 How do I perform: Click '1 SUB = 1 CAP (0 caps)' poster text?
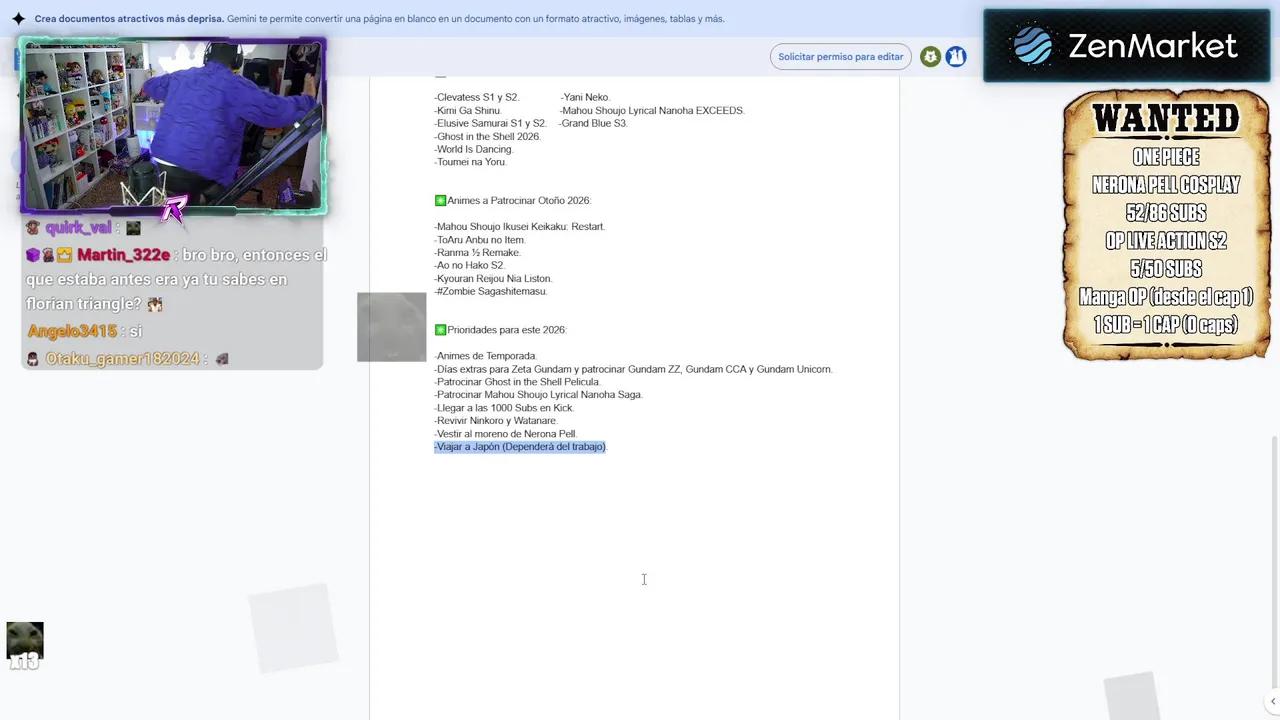(x=1166, y=325)
